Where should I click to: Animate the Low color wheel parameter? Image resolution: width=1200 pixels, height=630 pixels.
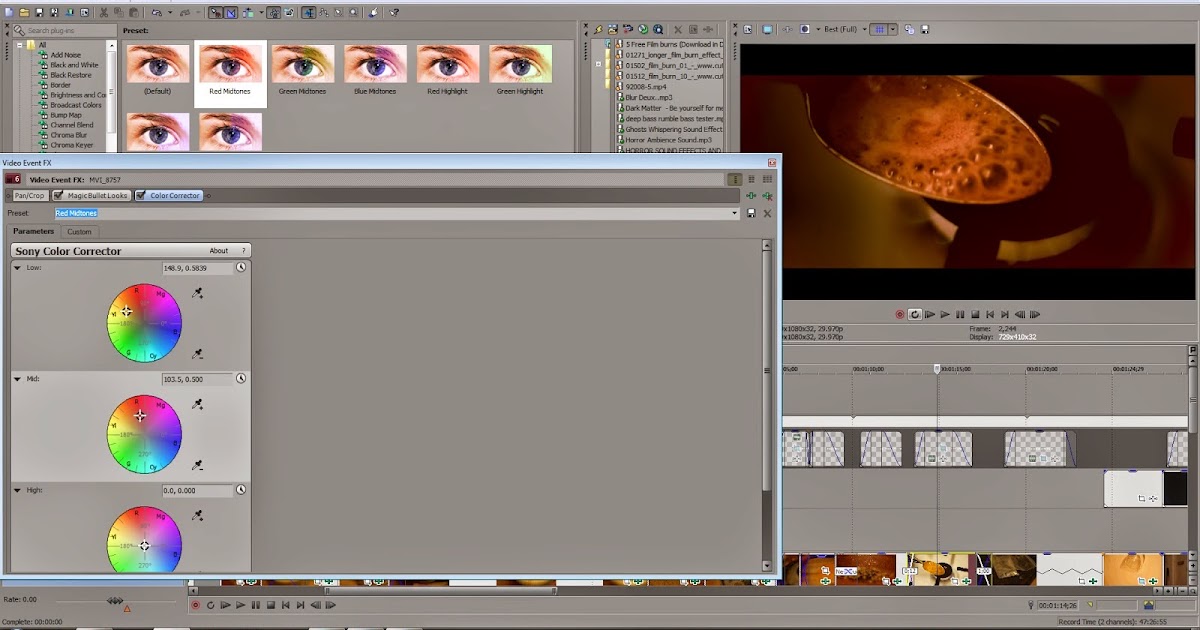(241, 268)
